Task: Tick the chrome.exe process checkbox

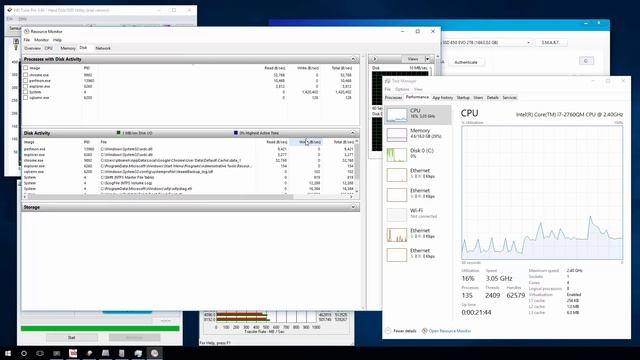Action: point(26,75)
